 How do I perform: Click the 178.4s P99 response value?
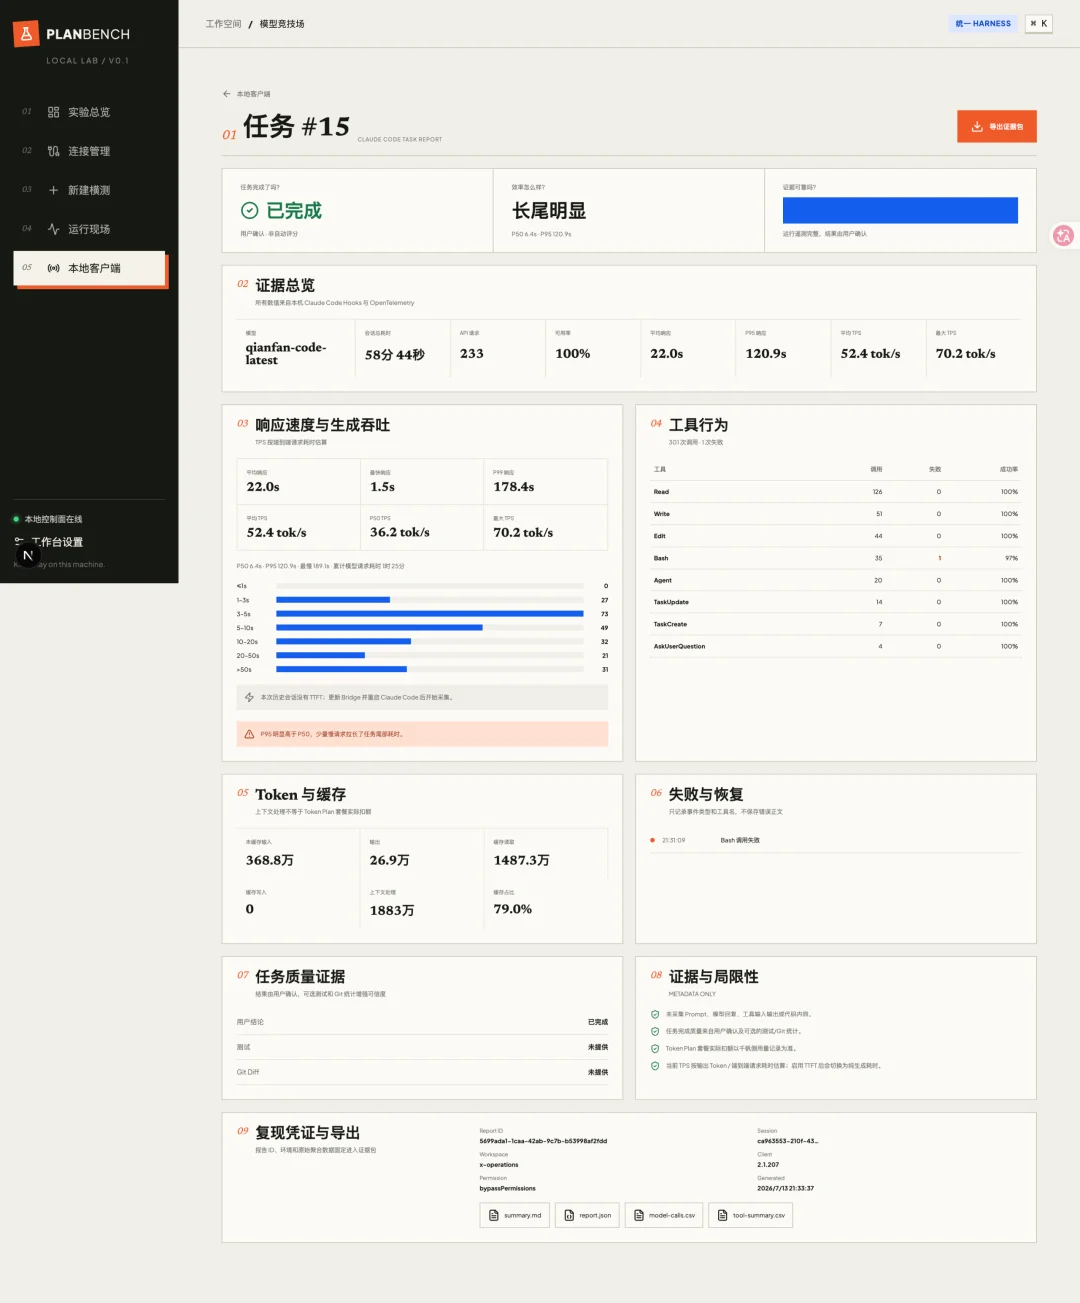[514, 487]
